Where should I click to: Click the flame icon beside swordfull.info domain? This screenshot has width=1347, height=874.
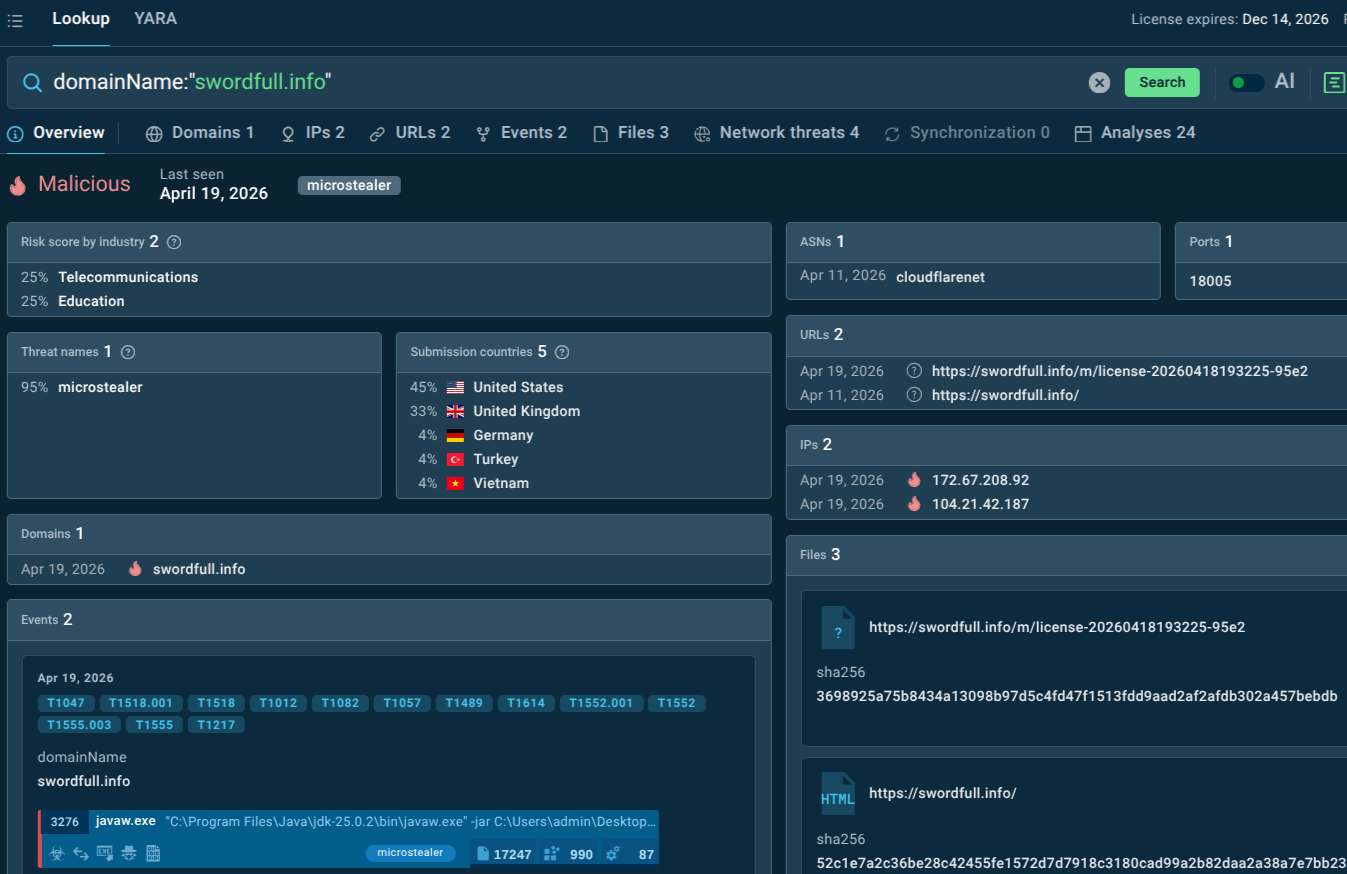tap(135, 569)
